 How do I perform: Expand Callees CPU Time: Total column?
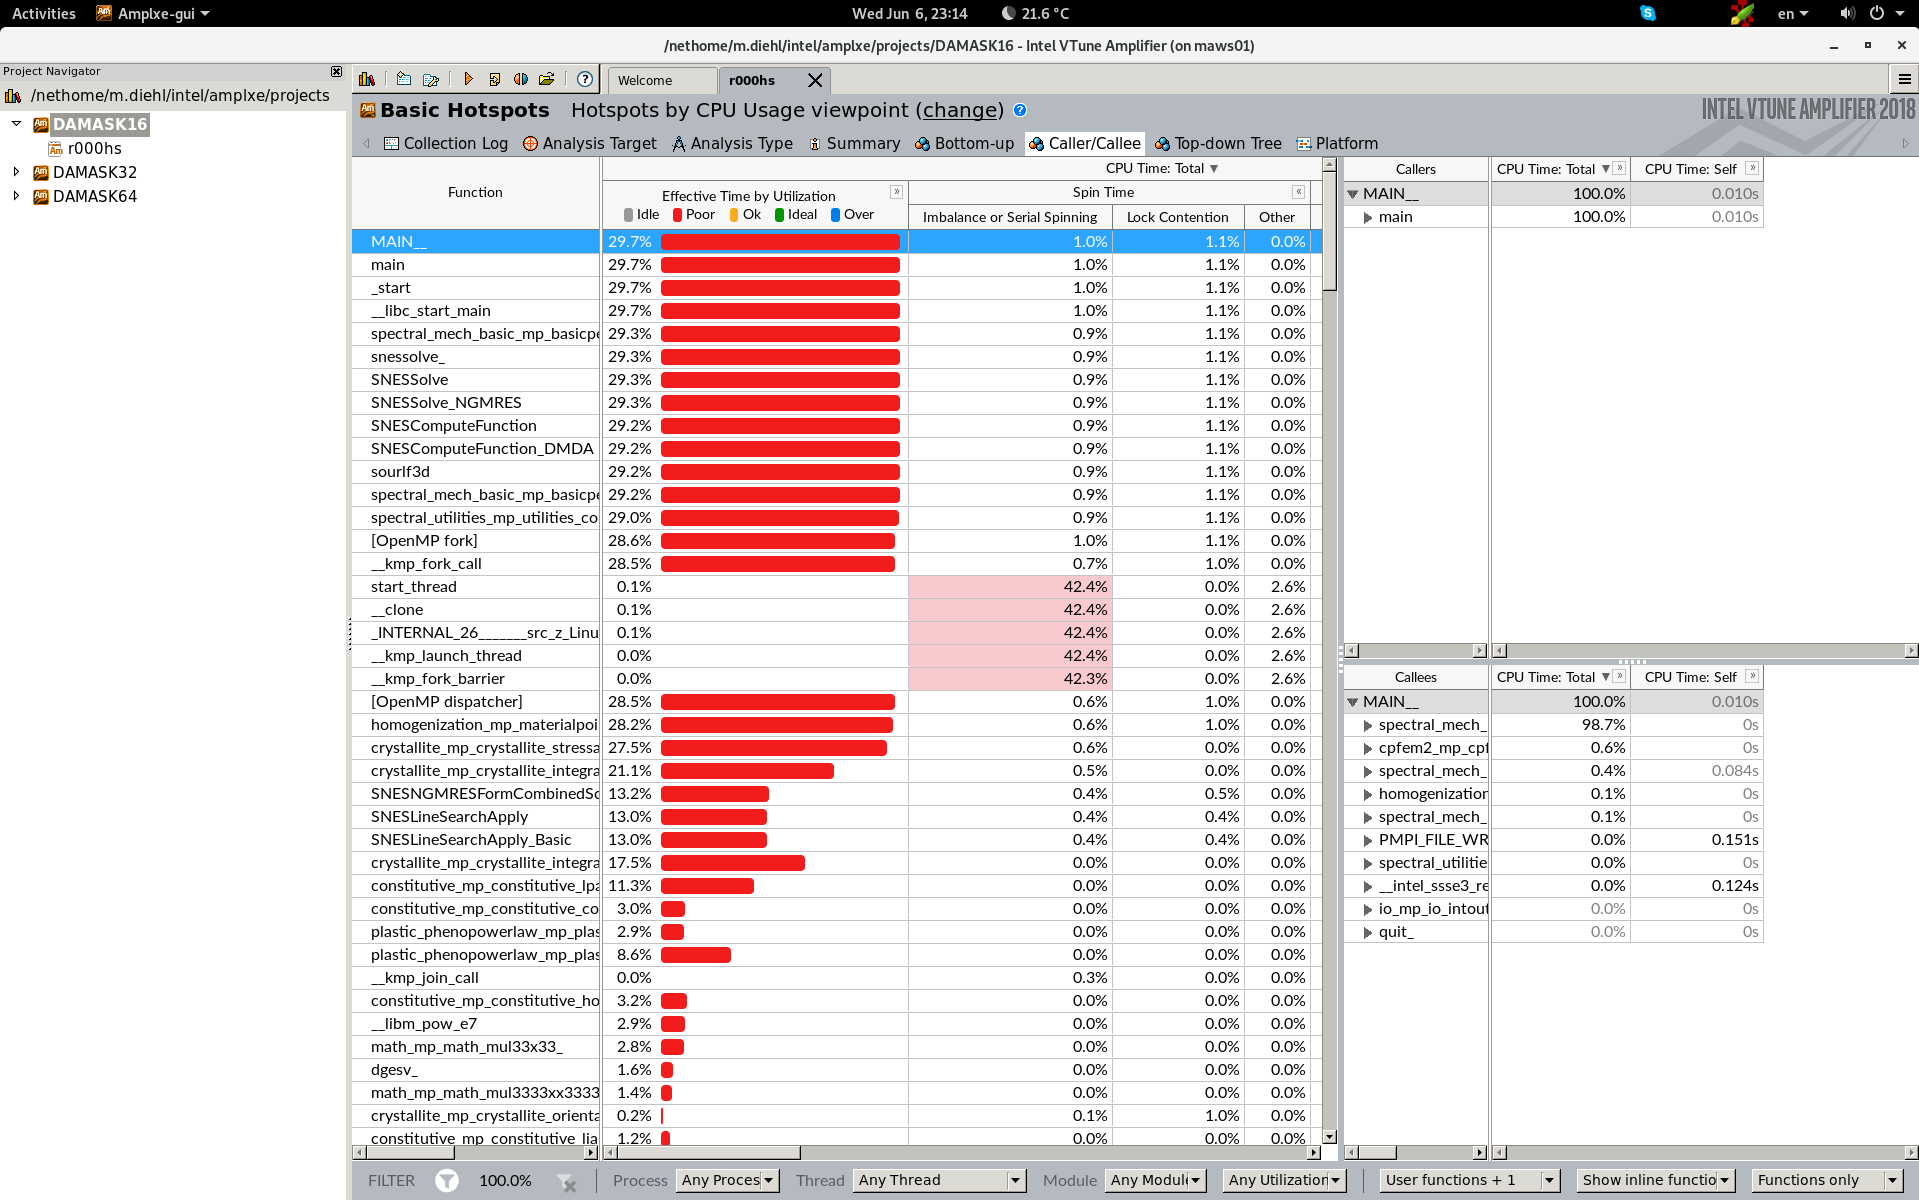1620,676
